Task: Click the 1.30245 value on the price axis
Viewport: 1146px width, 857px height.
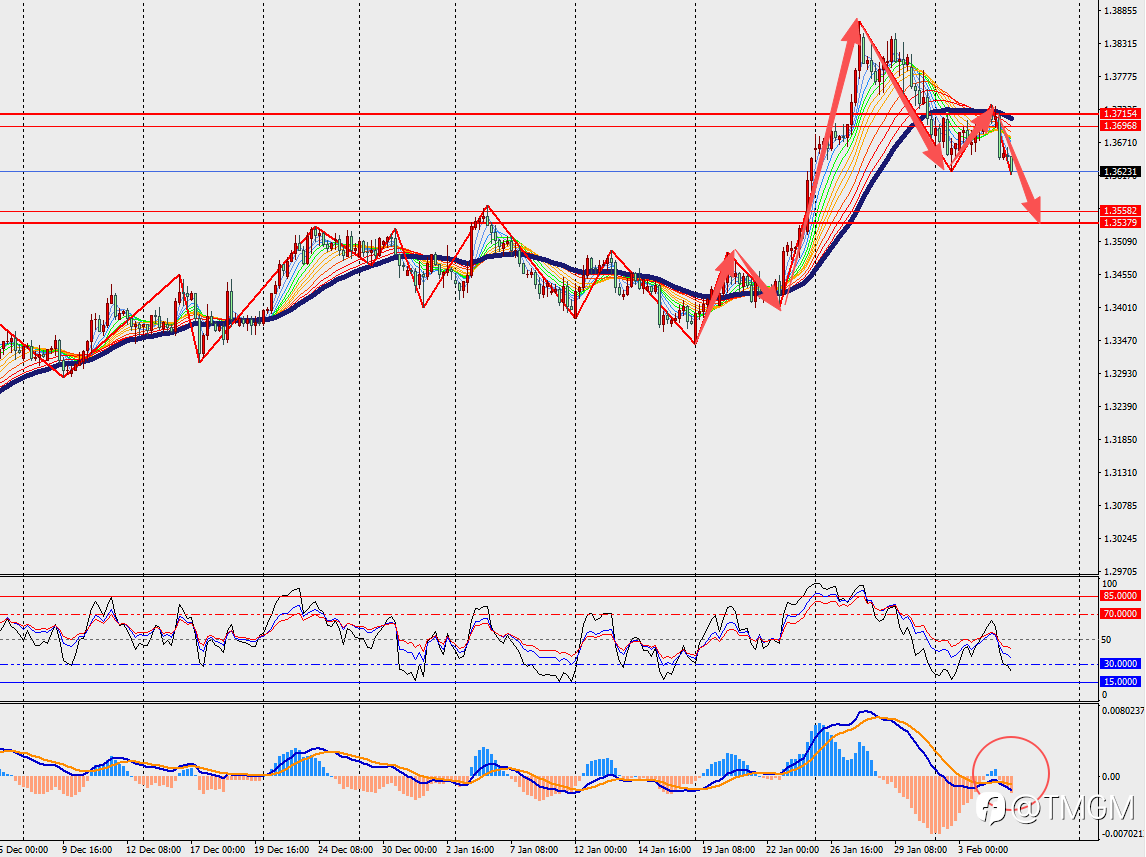Action: click(x=1120, y=538)
